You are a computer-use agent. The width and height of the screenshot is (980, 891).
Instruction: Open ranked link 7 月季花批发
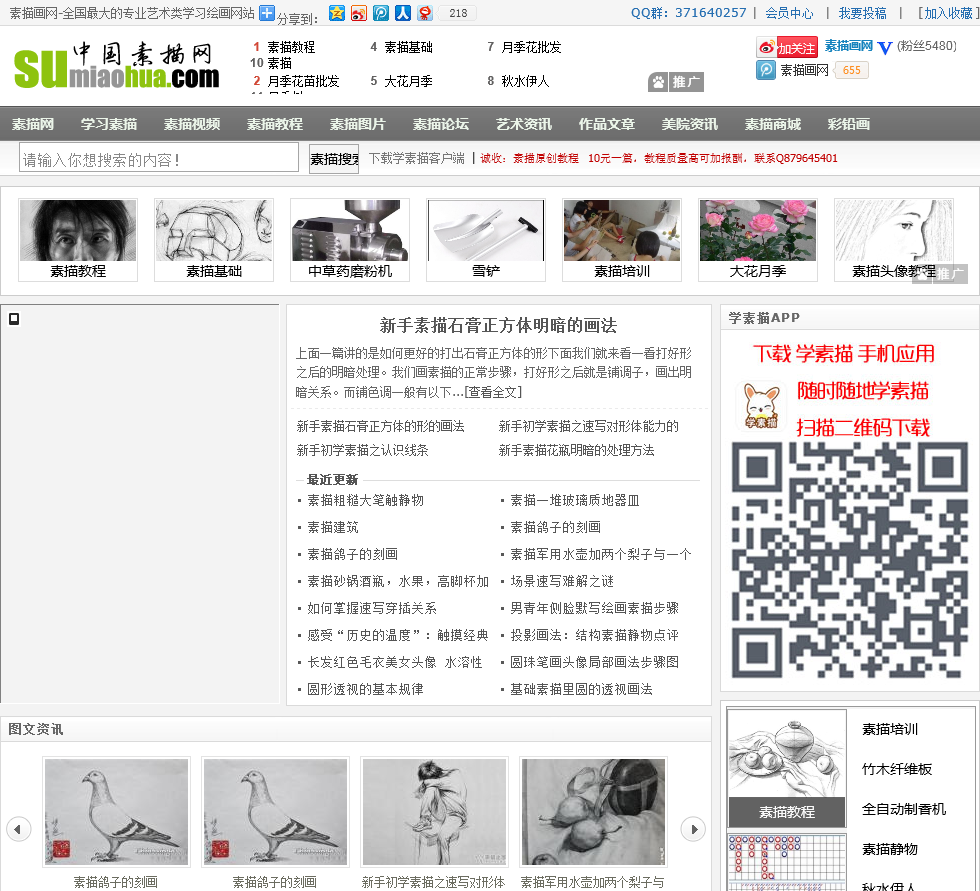click(x=531, y=47)
